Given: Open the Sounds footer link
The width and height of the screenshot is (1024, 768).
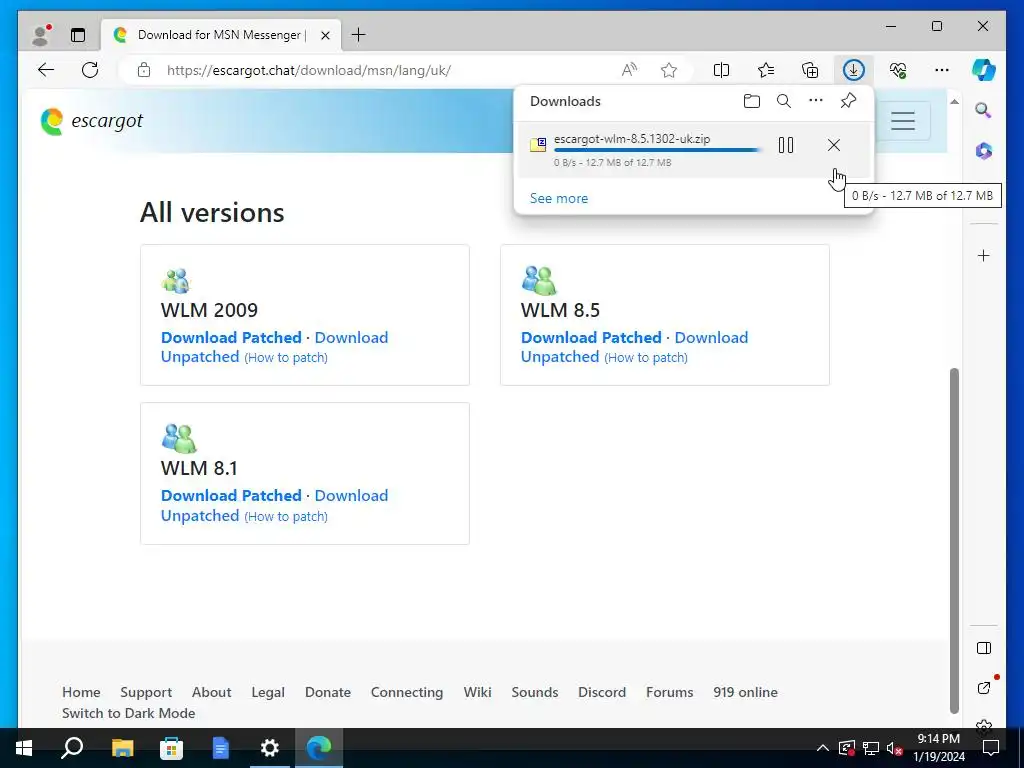Looking at the screenshot, I should point(535,692).
